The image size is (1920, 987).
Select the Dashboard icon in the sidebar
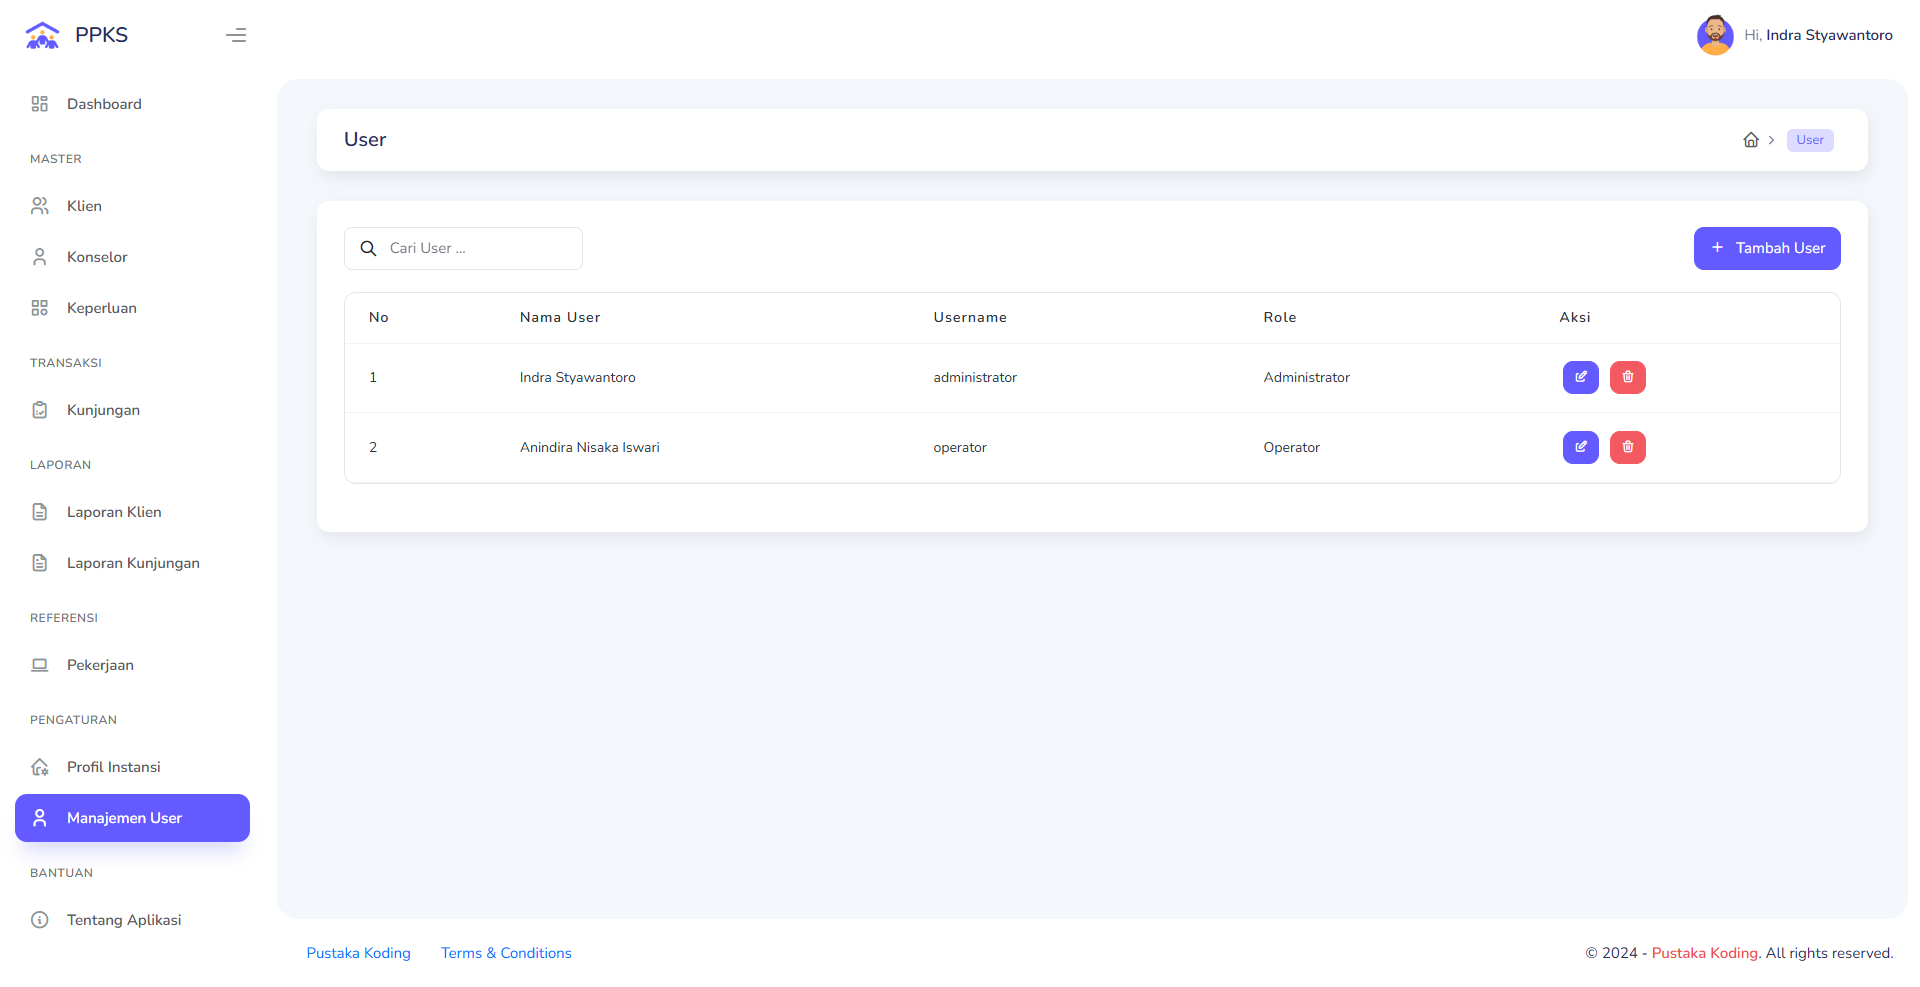(x=39, y=103)
